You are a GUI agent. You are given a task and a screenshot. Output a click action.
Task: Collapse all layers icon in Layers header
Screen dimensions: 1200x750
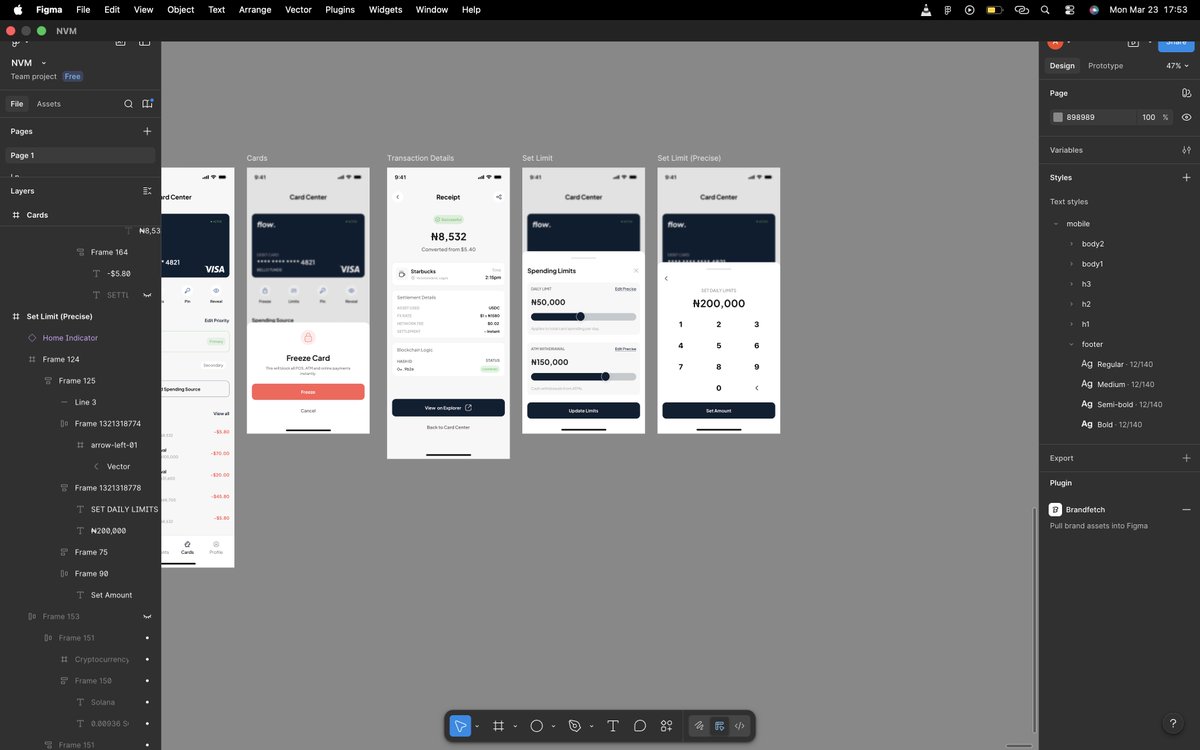pos(147,191)
